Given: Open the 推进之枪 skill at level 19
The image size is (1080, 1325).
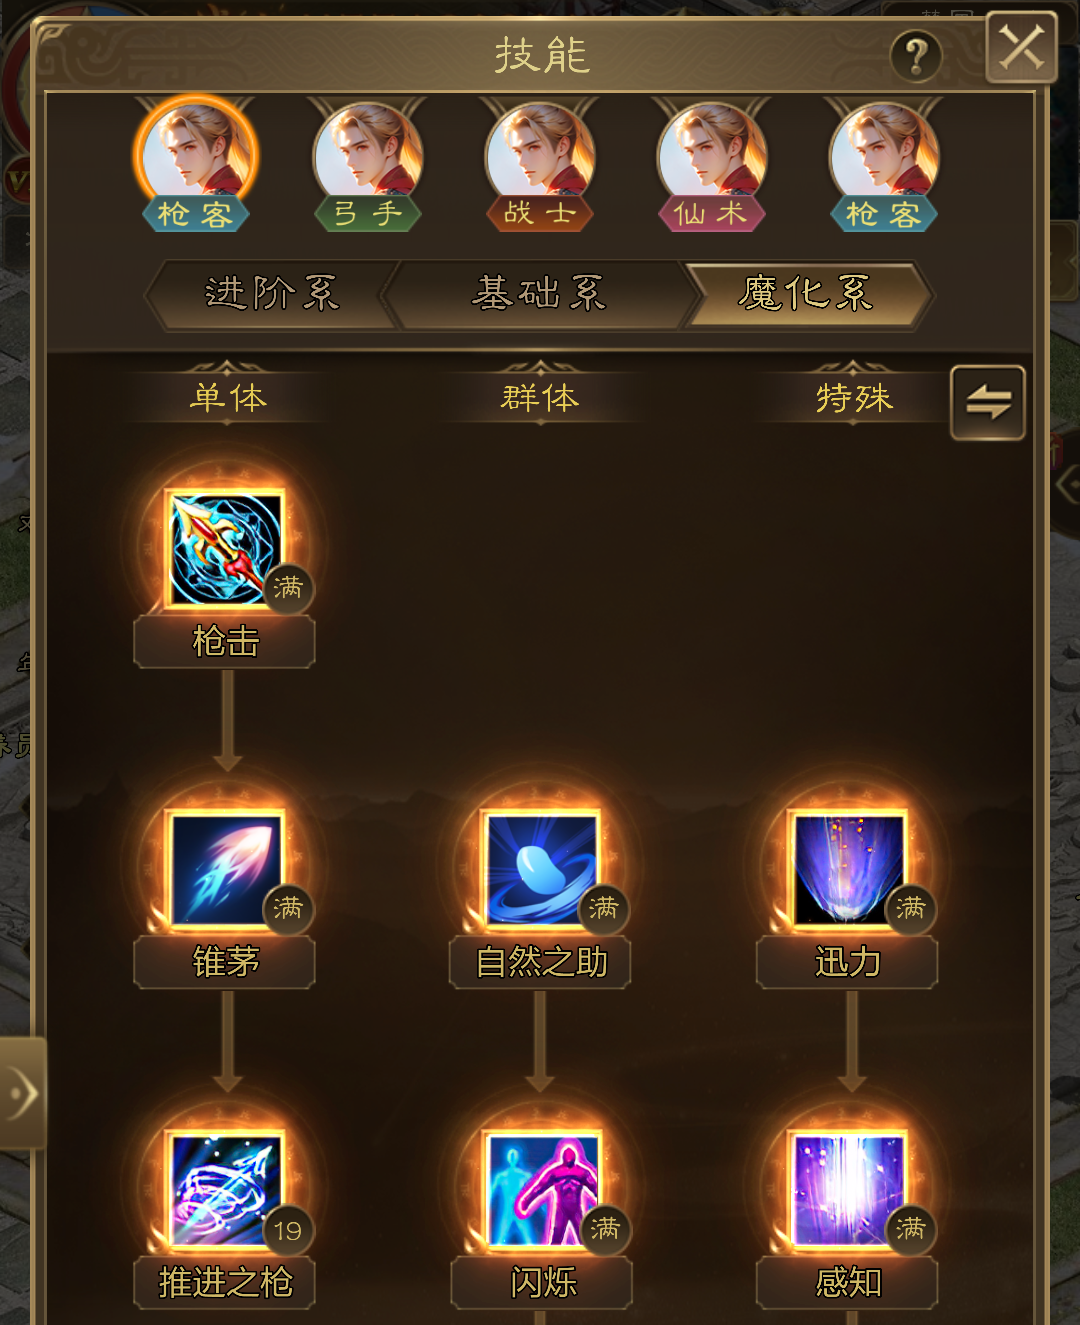Looking at the screenshot, I should 225,1189.
